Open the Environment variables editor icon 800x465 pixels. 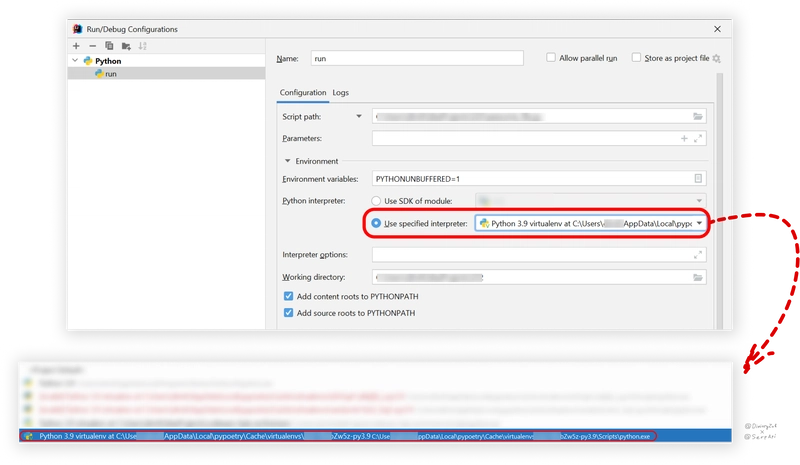click(x=699, y=178)
